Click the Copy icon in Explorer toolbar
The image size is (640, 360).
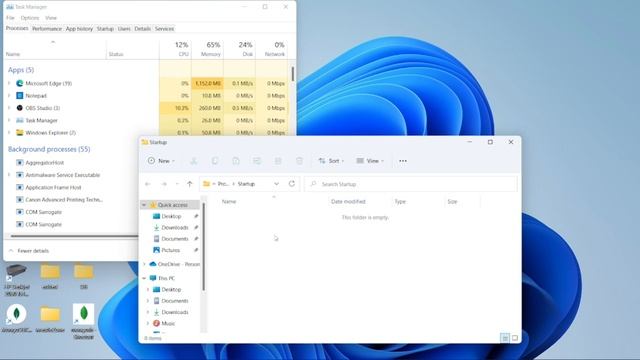tap(215, 161)
